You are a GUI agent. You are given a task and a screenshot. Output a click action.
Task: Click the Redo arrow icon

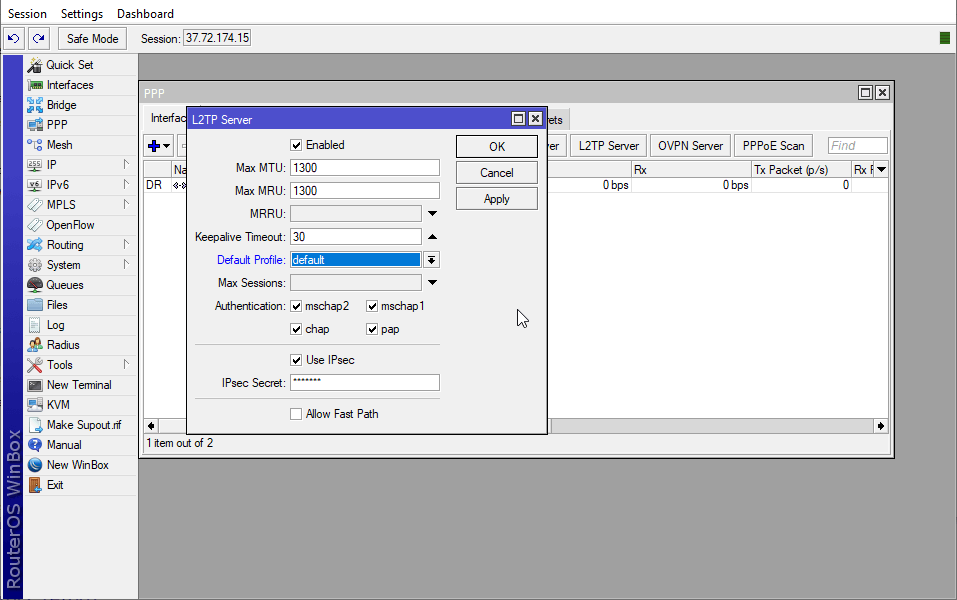pos(38,38)
